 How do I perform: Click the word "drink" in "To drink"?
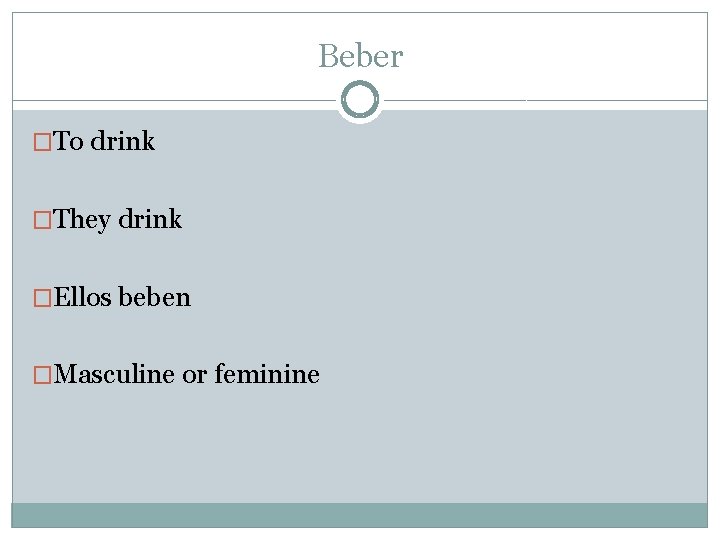(122, 141)
